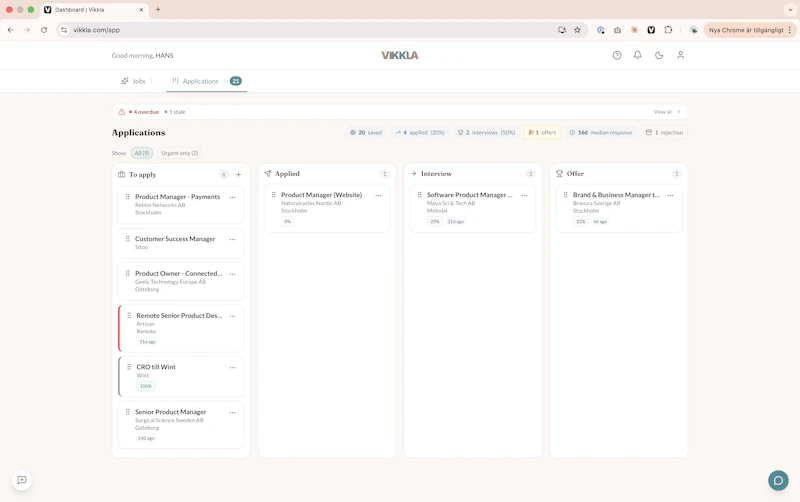Open notifications bell icon

638,55
